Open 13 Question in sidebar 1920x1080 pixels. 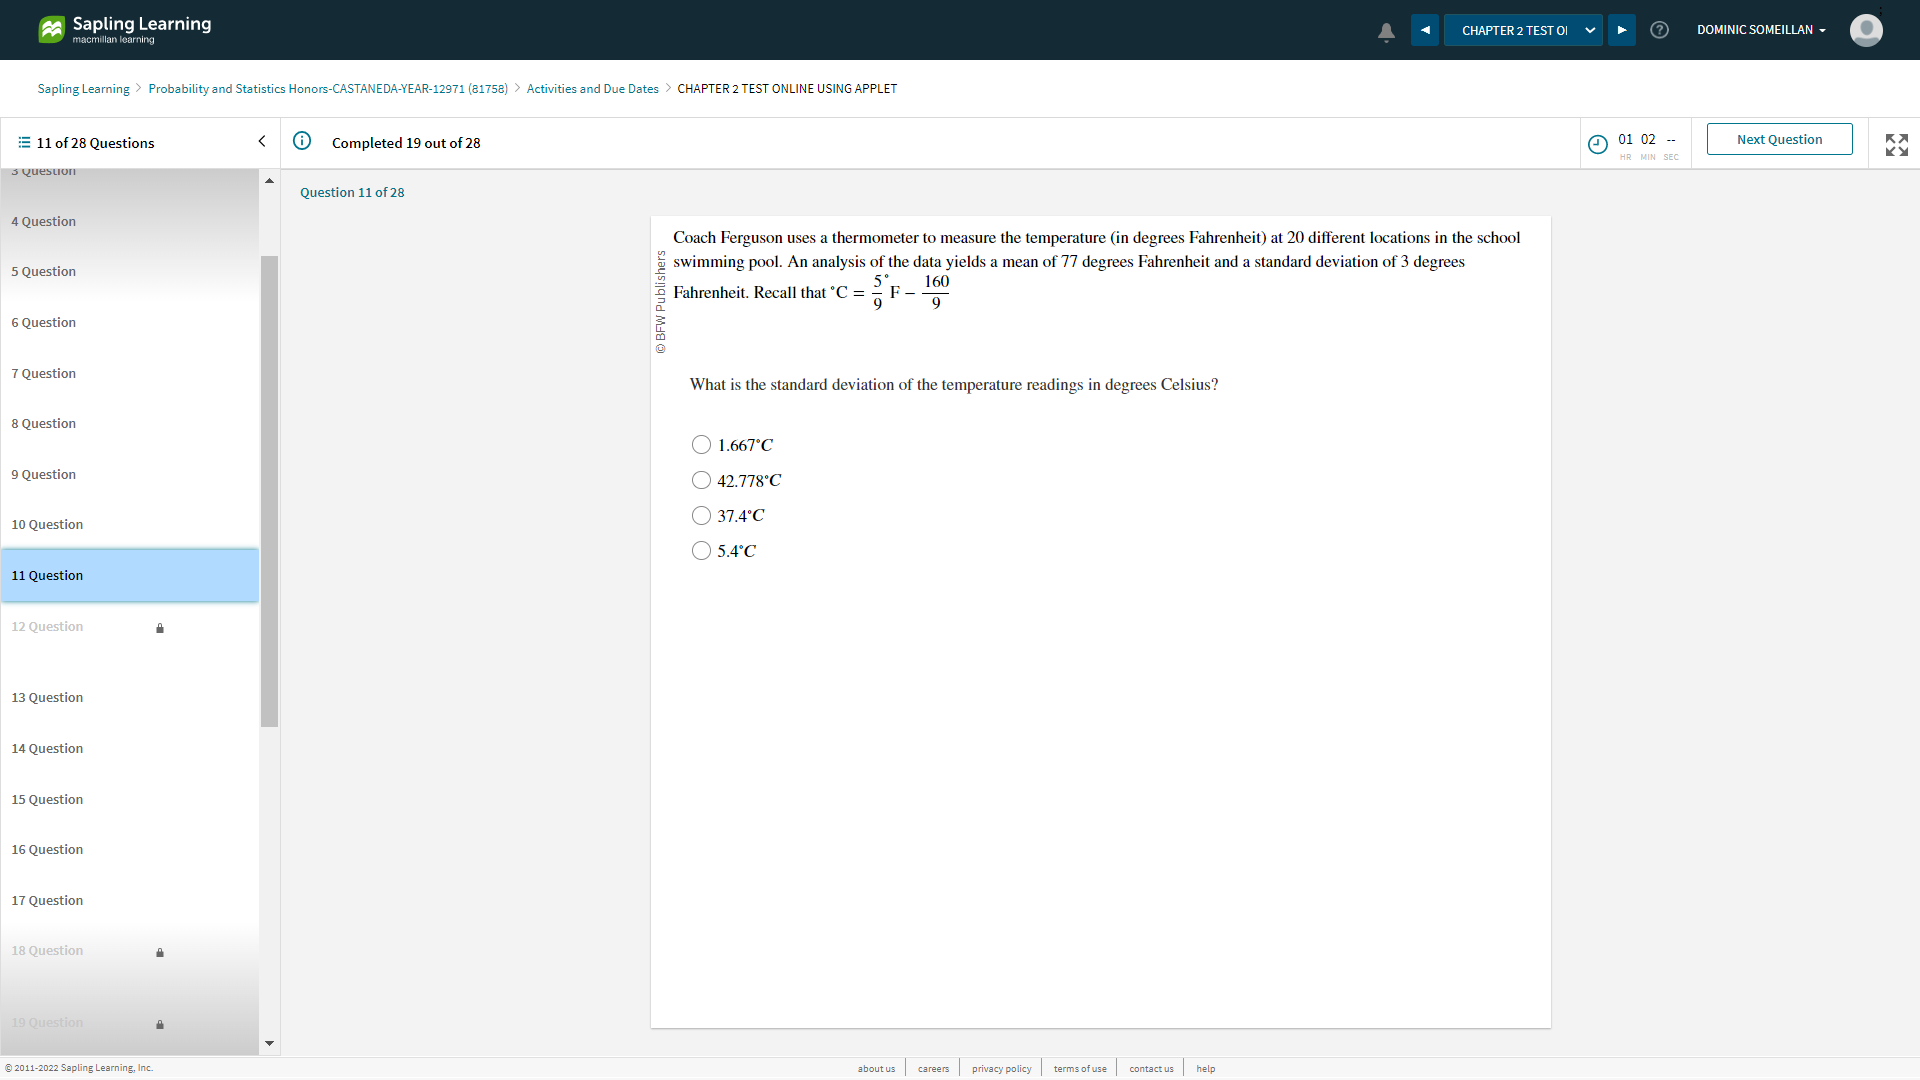(47, 697)
